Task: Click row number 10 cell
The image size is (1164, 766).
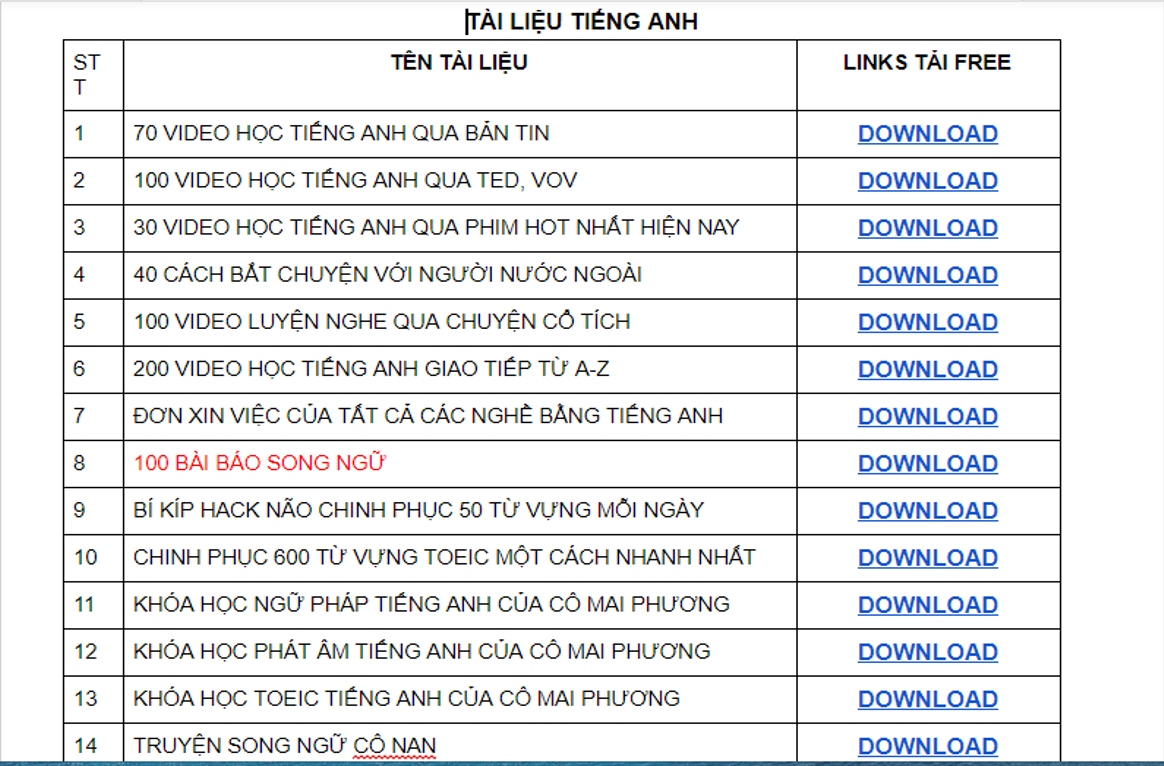Action: (x=94, y=558)
